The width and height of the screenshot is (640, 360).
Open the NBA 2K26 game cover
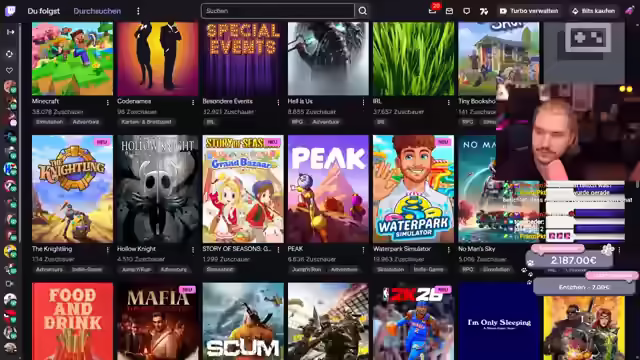point(413,322)
